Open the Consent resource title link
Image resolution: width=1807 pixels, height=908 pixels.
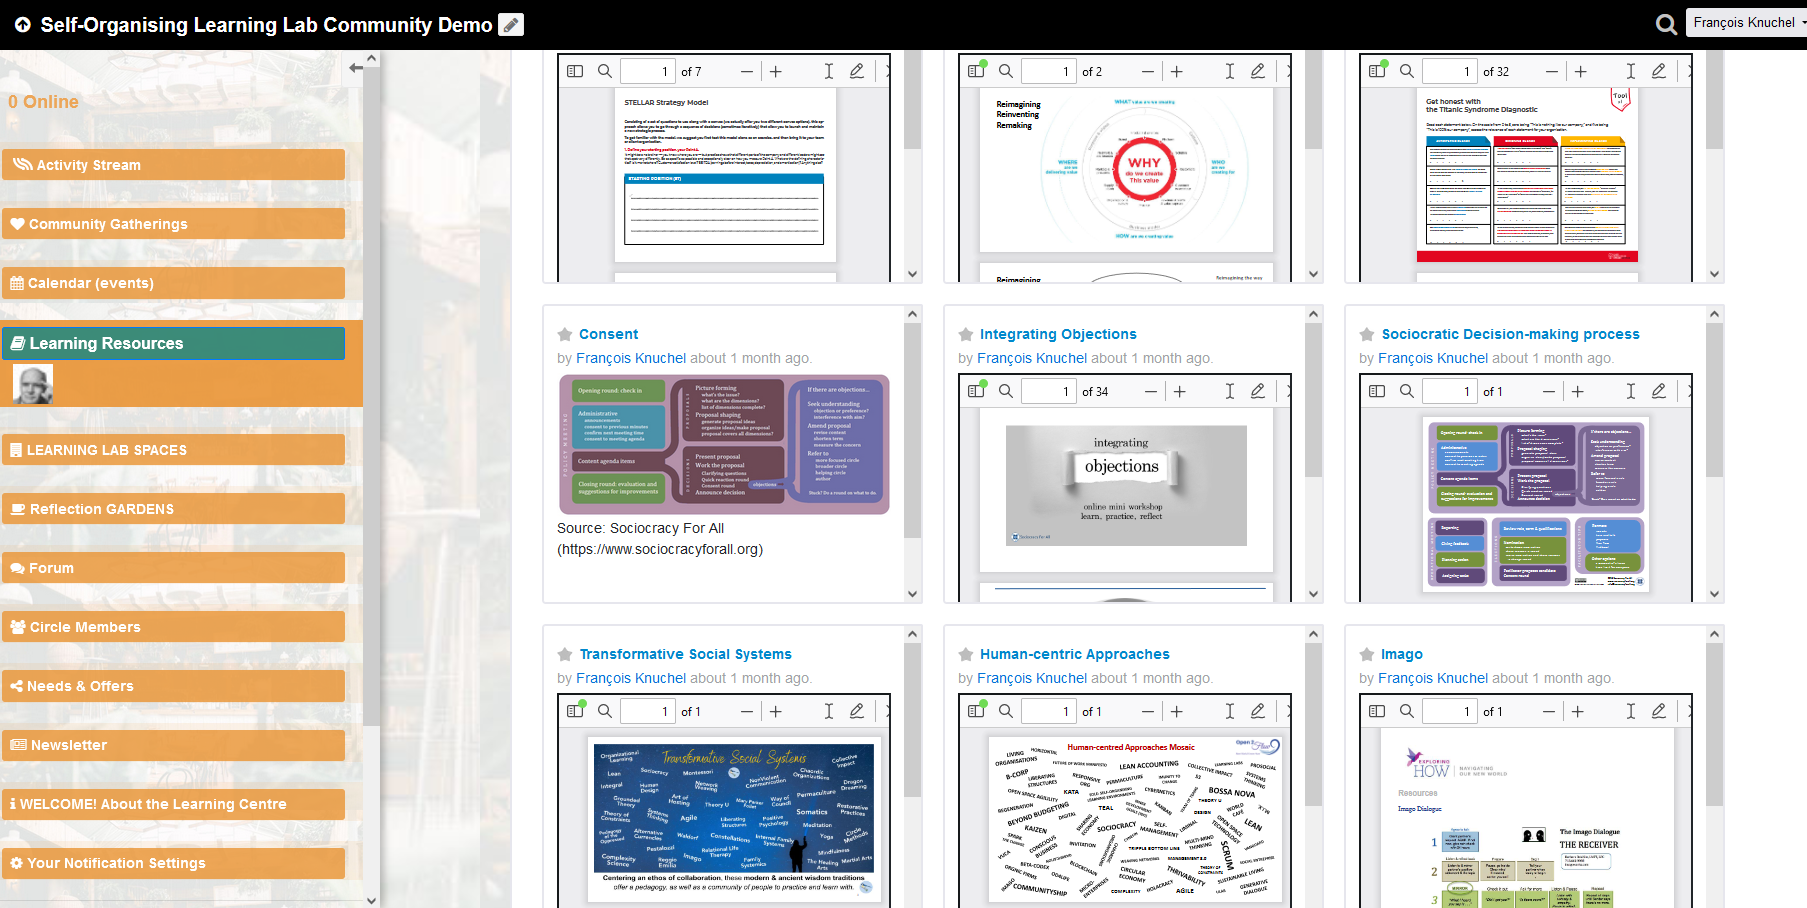click(608, 334)
